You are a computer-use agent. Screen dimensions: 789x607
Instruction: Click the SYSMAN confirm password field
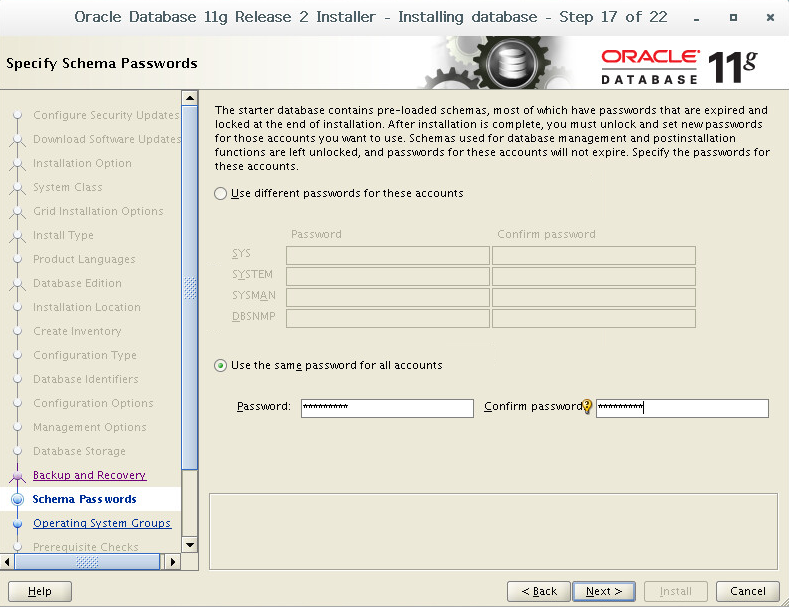click(594, 297)
